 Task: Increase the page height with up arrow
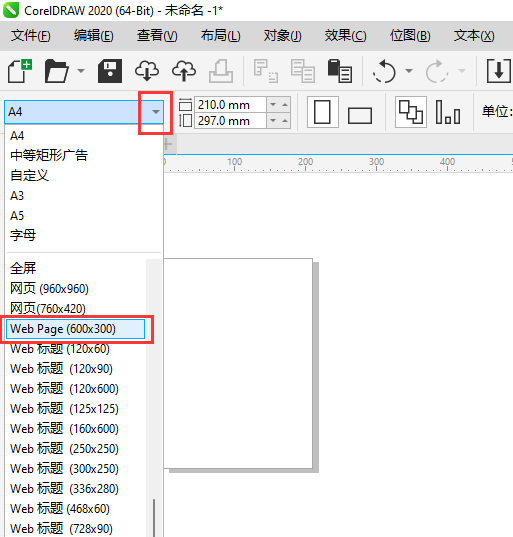(285, 121)
